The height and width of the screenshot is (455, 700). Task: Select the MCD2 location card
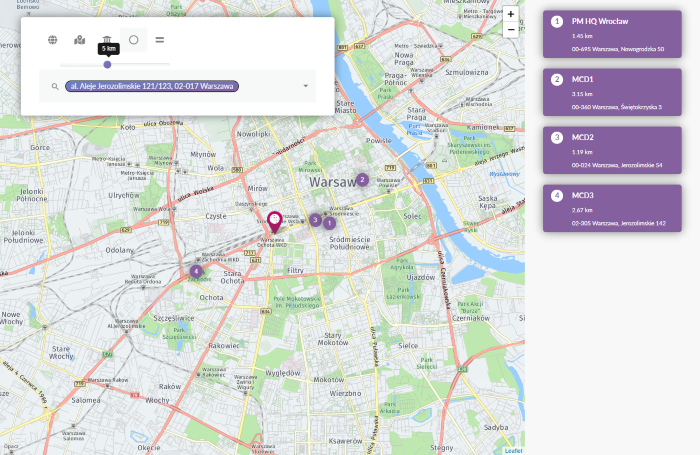(x=612, y=151)
